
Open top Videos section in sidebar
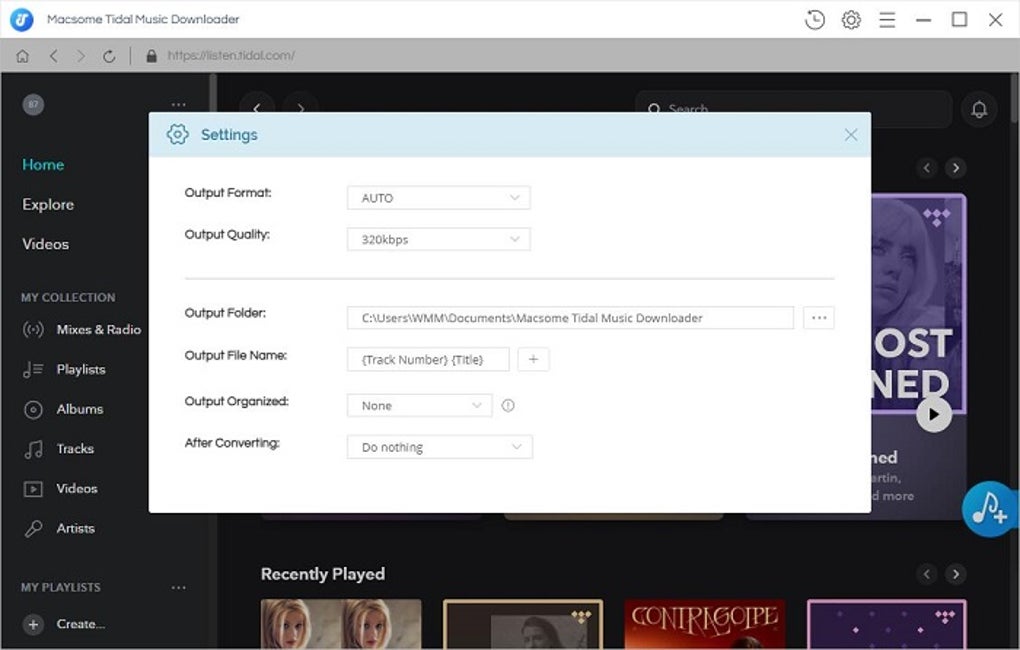tap(46, 244)
